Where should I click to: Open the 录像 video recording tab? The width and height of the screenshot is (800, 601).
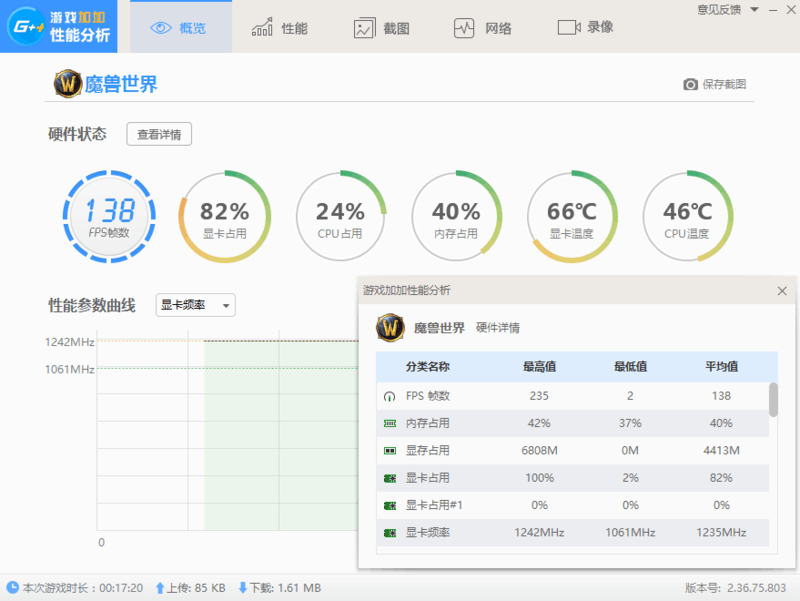(x=586, y=27)
